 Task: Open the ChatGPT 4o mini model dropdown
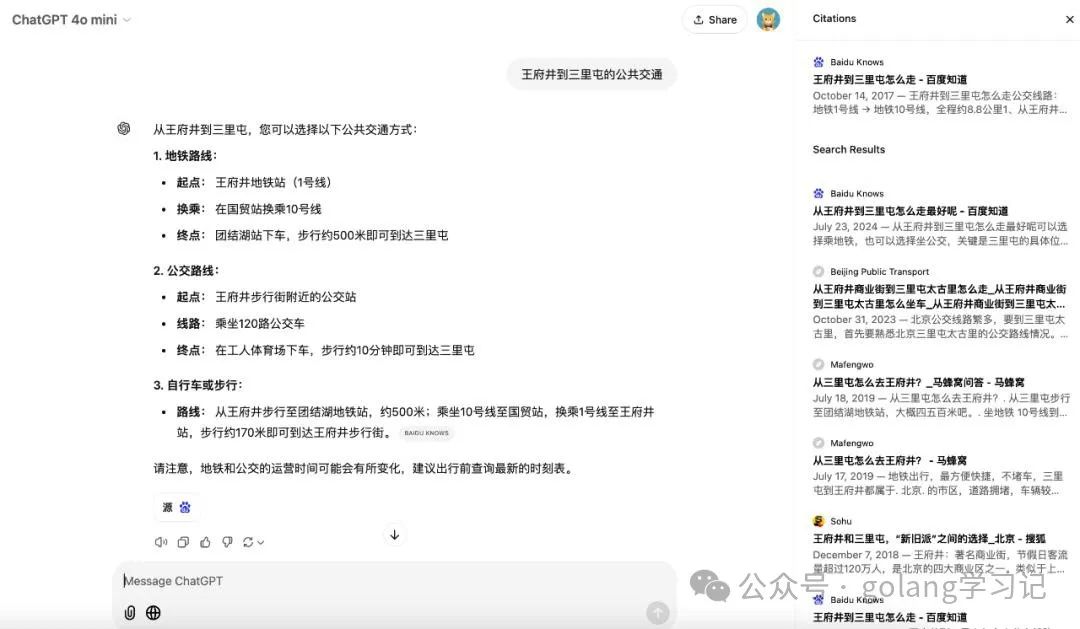tap(71, 20)
